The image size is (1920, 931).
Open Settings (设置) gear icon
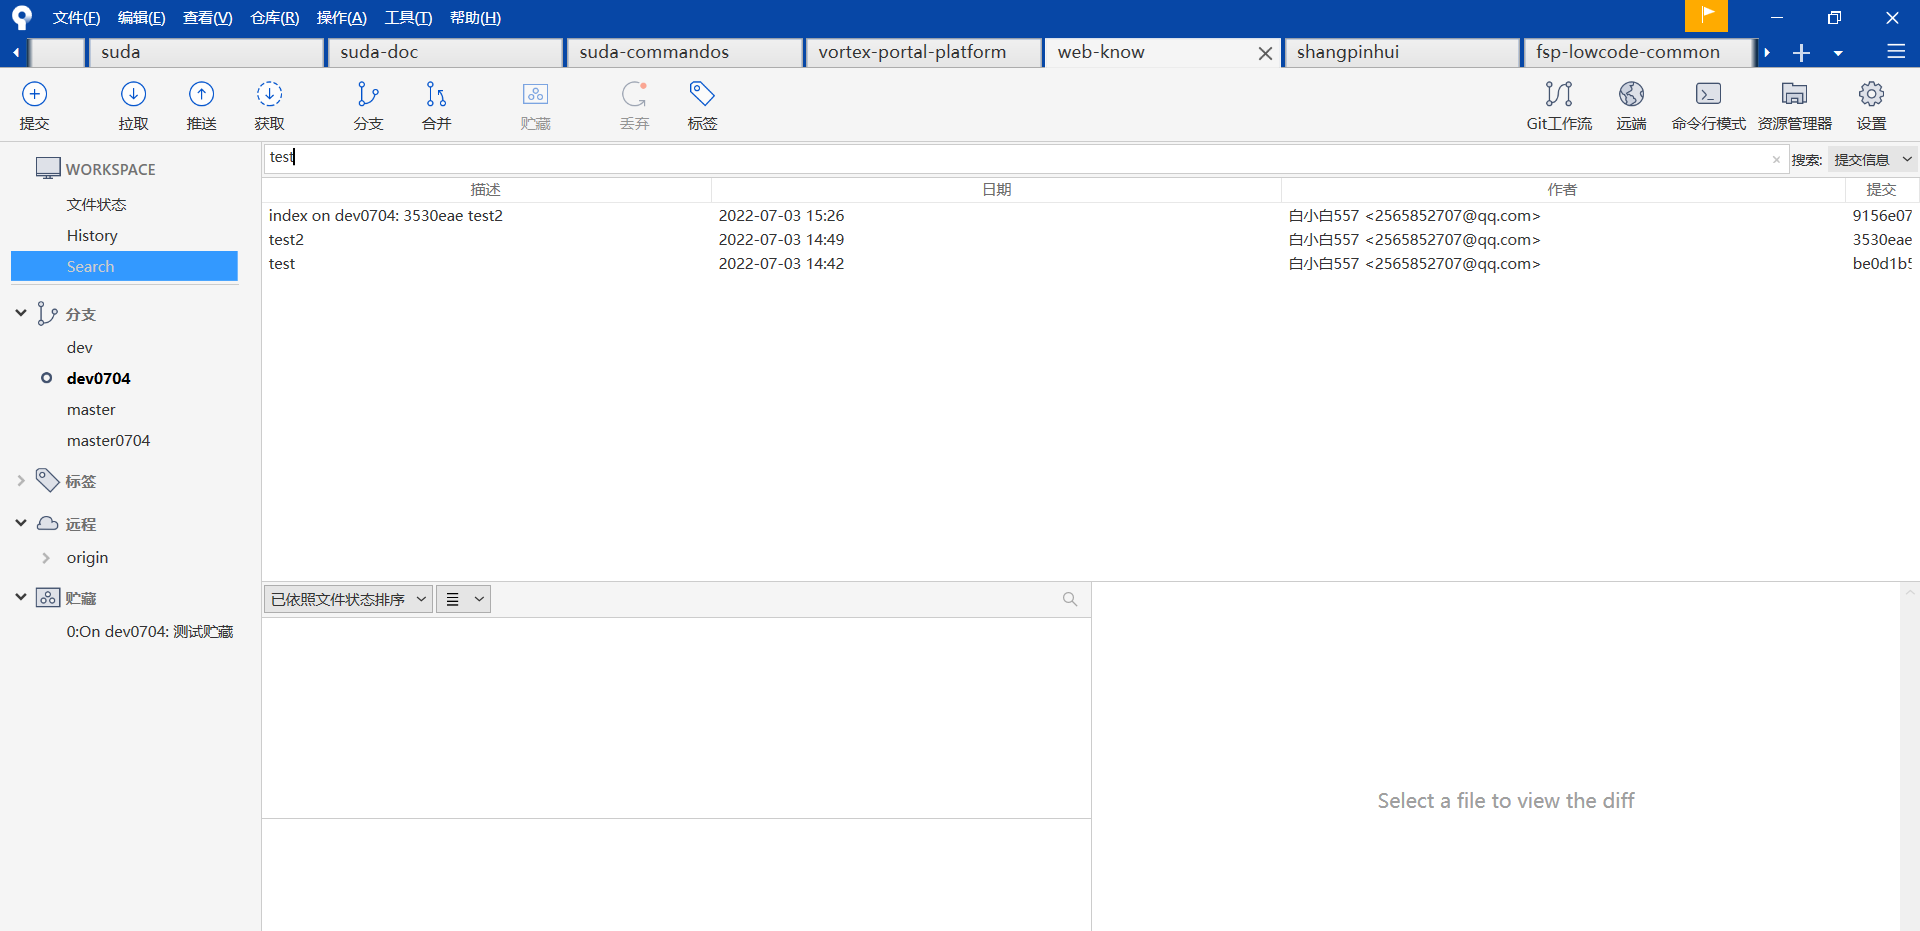(1871, 105)
